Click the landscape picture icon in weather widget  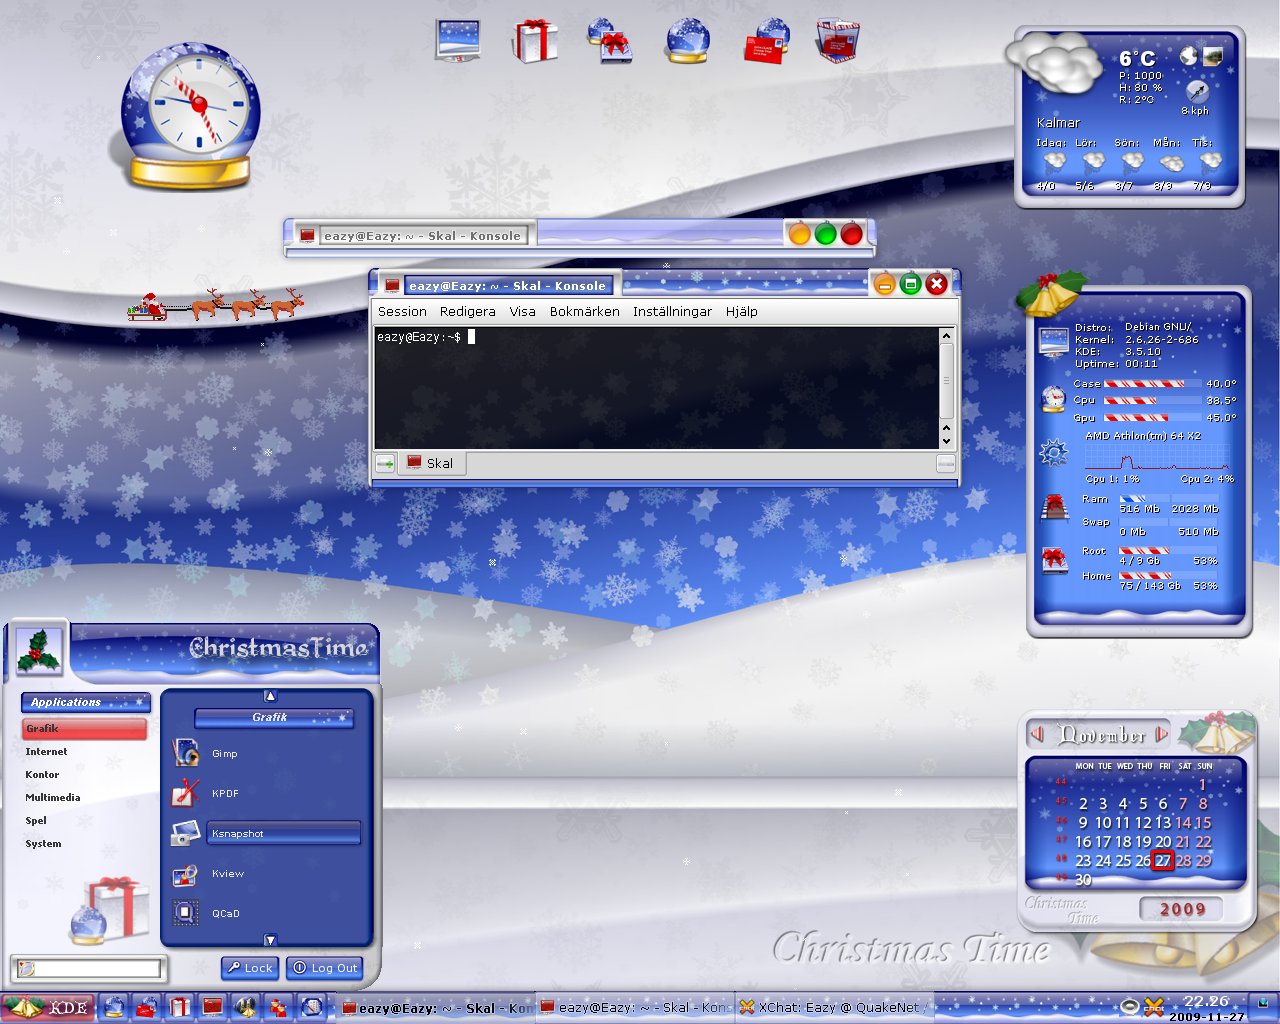click(1213, 56)
